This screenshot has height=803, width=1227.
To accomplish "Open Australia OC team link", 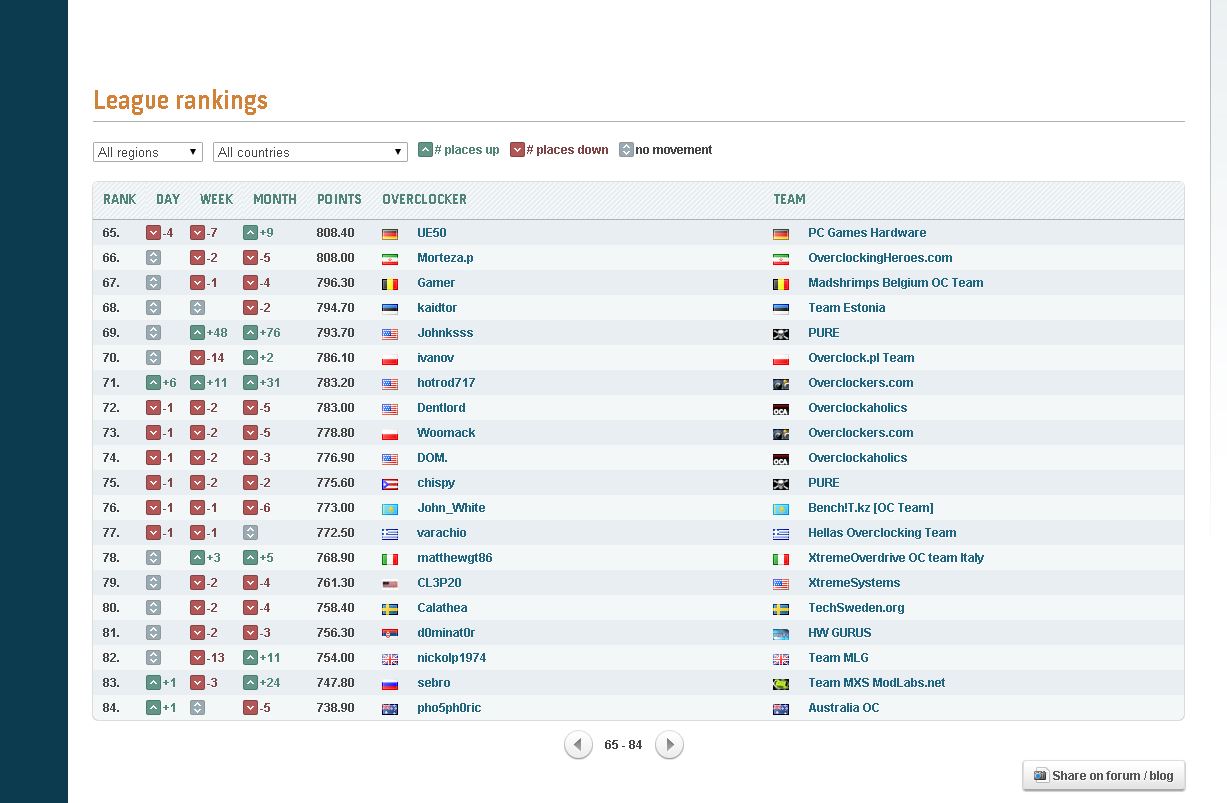I will click(x=844, y=707).
